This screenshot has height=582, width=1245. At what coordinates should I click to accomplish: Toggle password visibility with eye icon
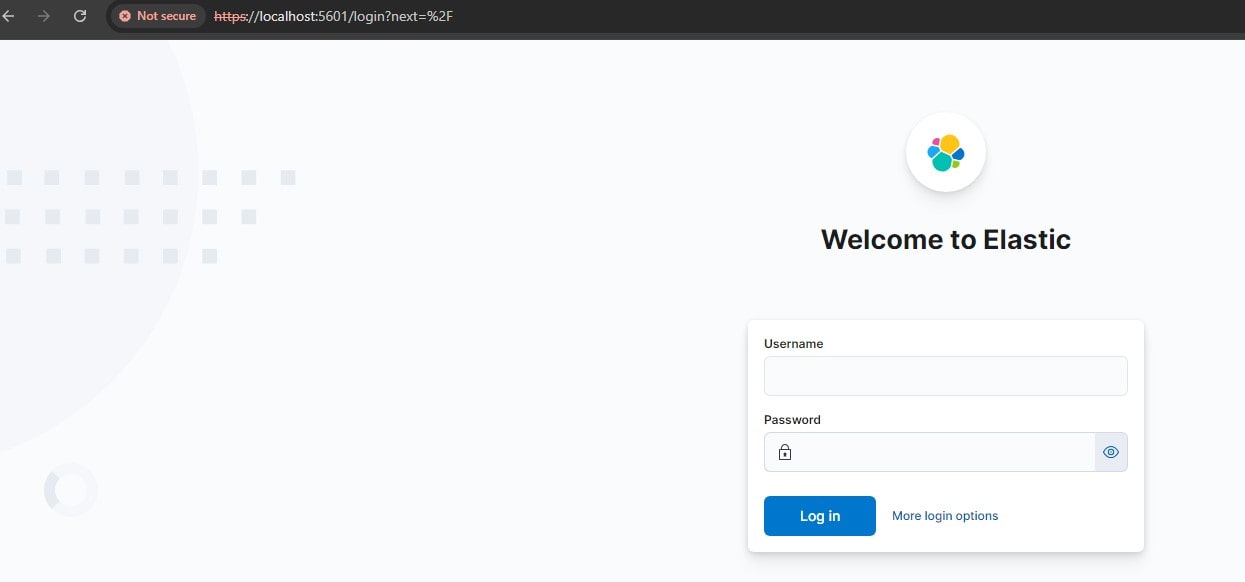coord(1111,452)
